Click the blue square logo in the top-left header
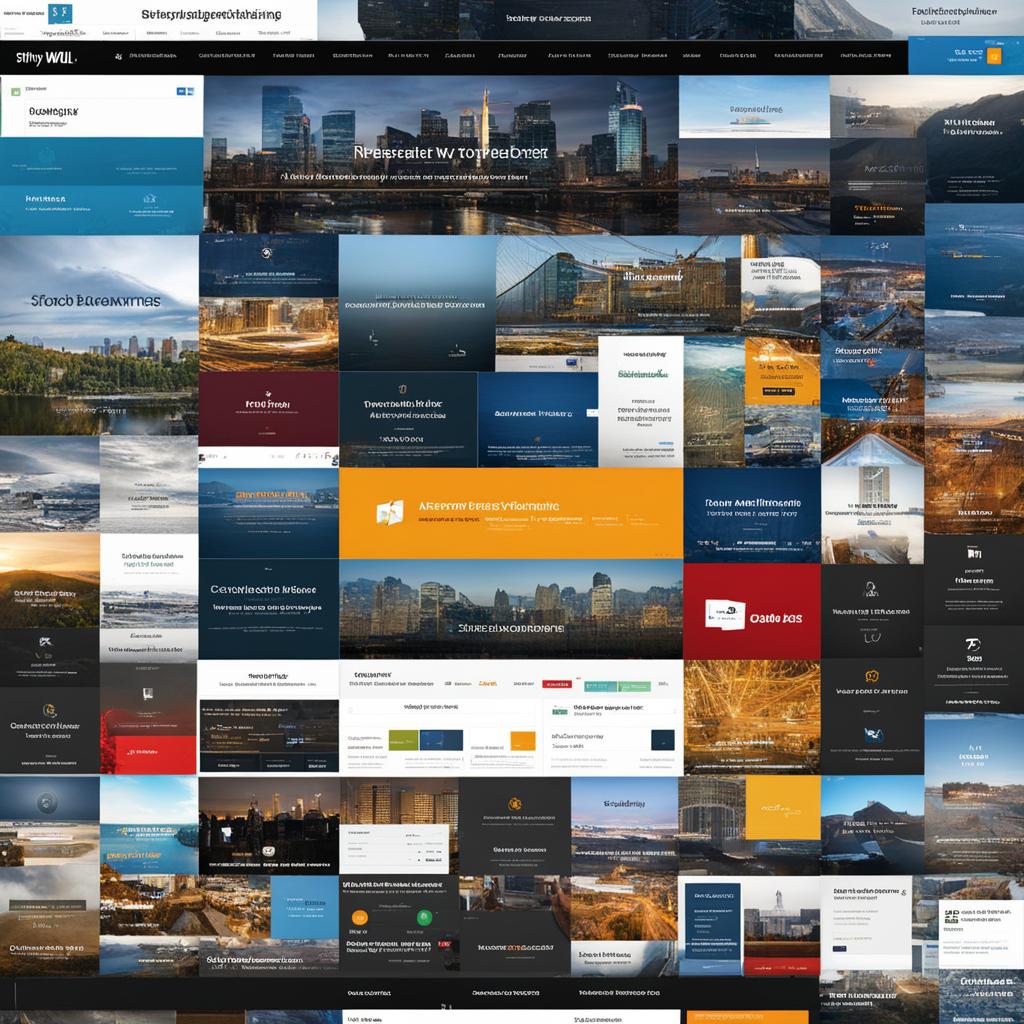The height and width of the screenshot is (1024, 1024). pyautogui.click(x=60, y=13)
